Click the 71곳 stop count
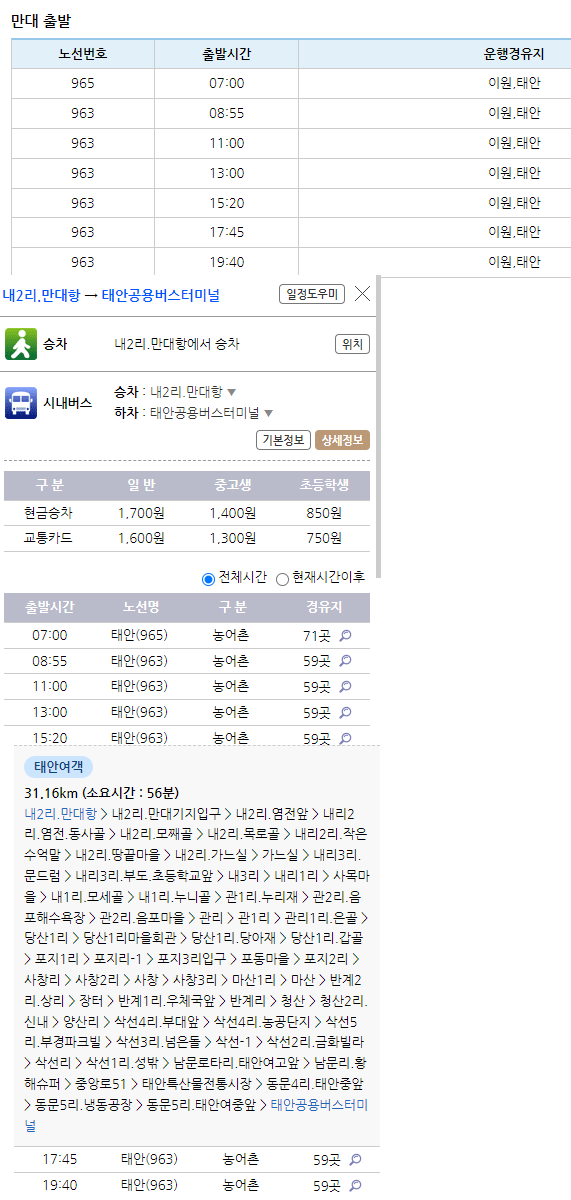 pyautogui.click(x=316, y=635)
